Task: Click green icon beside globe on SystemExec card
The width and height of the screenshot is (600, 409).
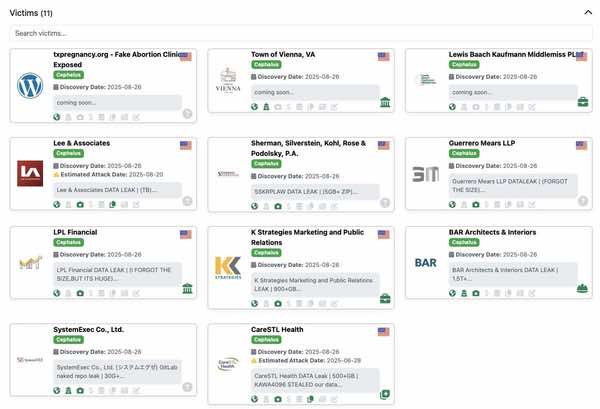Action: (x=68, y=391)
